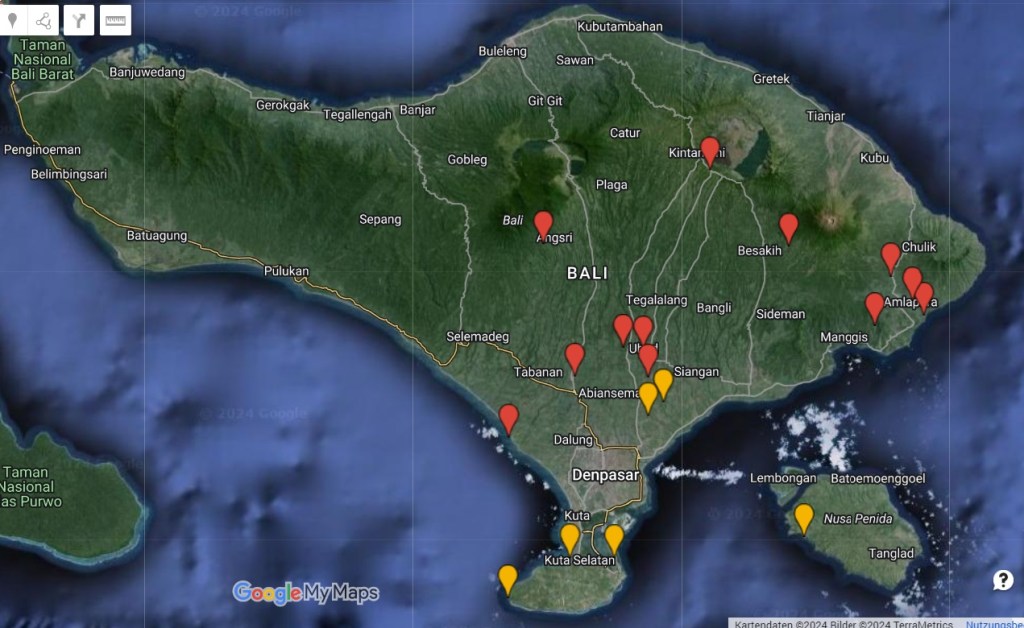This screenshot has height=628, width=1024.
Task: Click the red marker near Tabanan
Action: (574, 356)
